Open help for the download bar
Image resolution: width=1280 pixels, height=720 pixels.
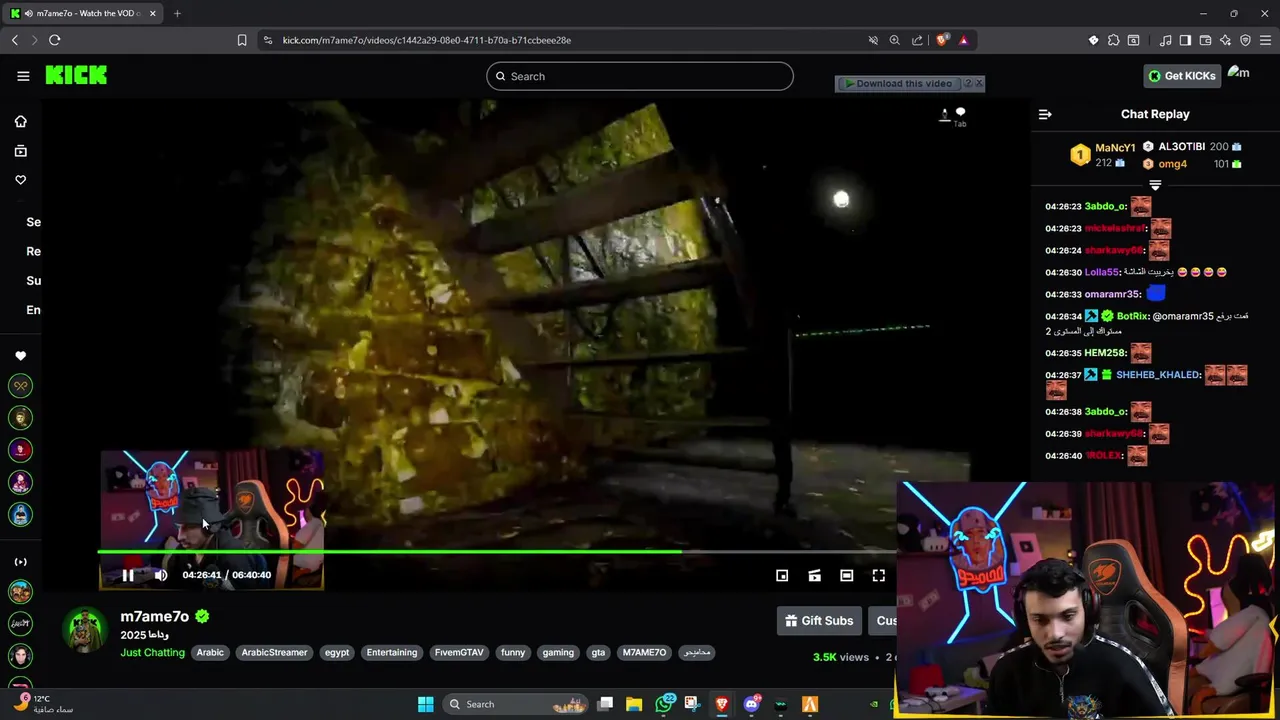click(967, 84)
